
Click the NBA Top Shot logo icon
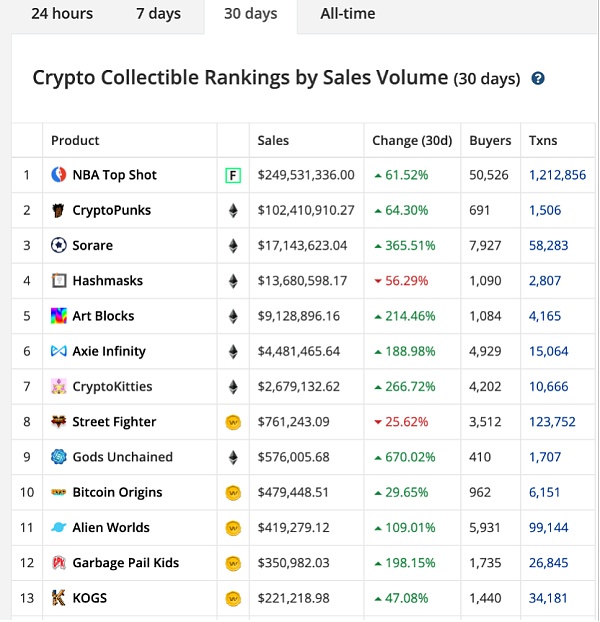tap(59, 175)
